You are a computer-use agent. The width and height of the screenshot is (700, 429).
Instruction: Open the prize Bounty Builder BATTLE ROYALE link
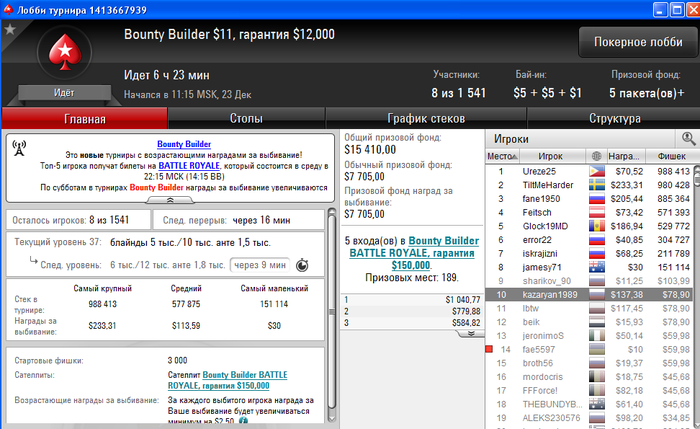click(413, 253)
